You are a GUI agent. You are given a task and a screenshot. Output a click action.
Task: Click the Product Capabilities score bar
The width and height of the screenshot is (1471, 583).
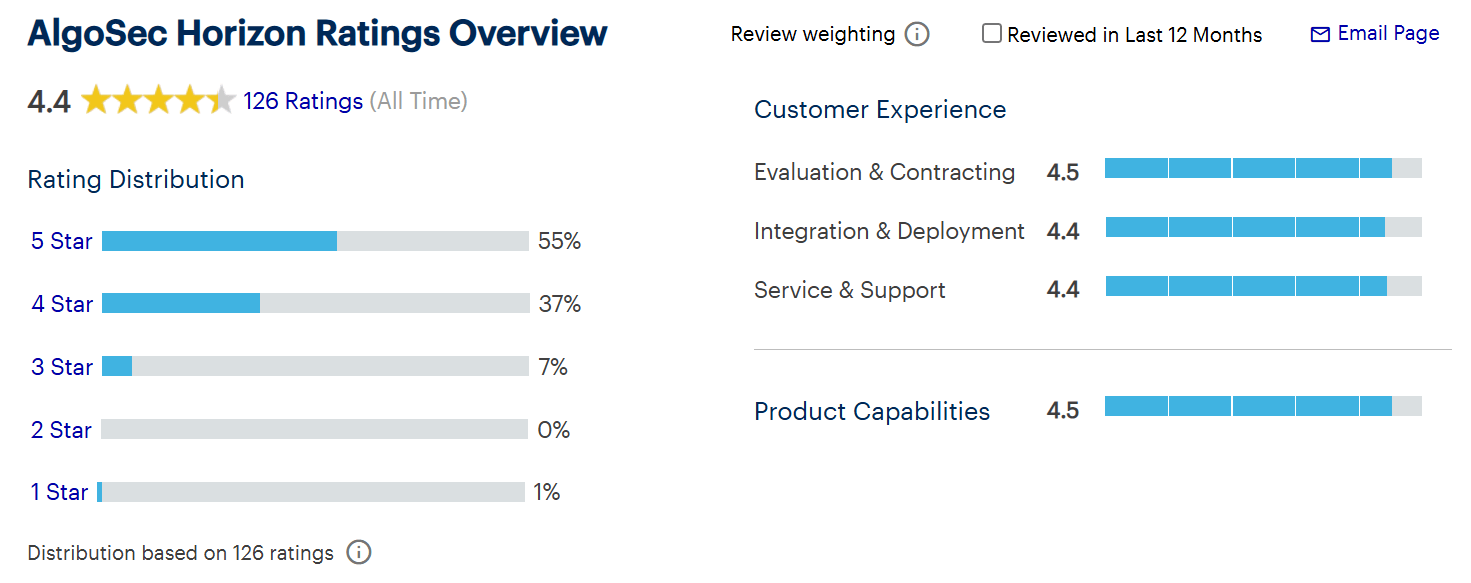pyautogui.click(x=1262, y=406)
